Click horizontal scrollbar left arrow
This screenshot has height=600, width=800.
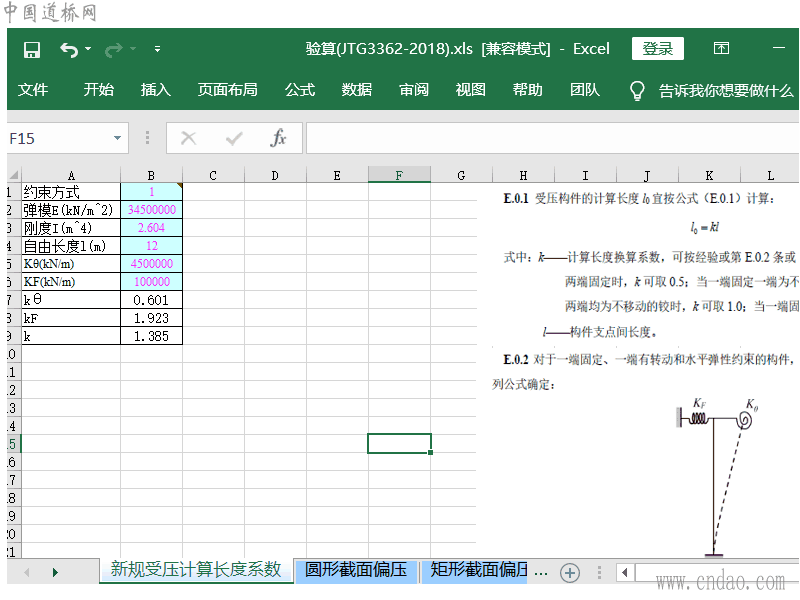624,572
